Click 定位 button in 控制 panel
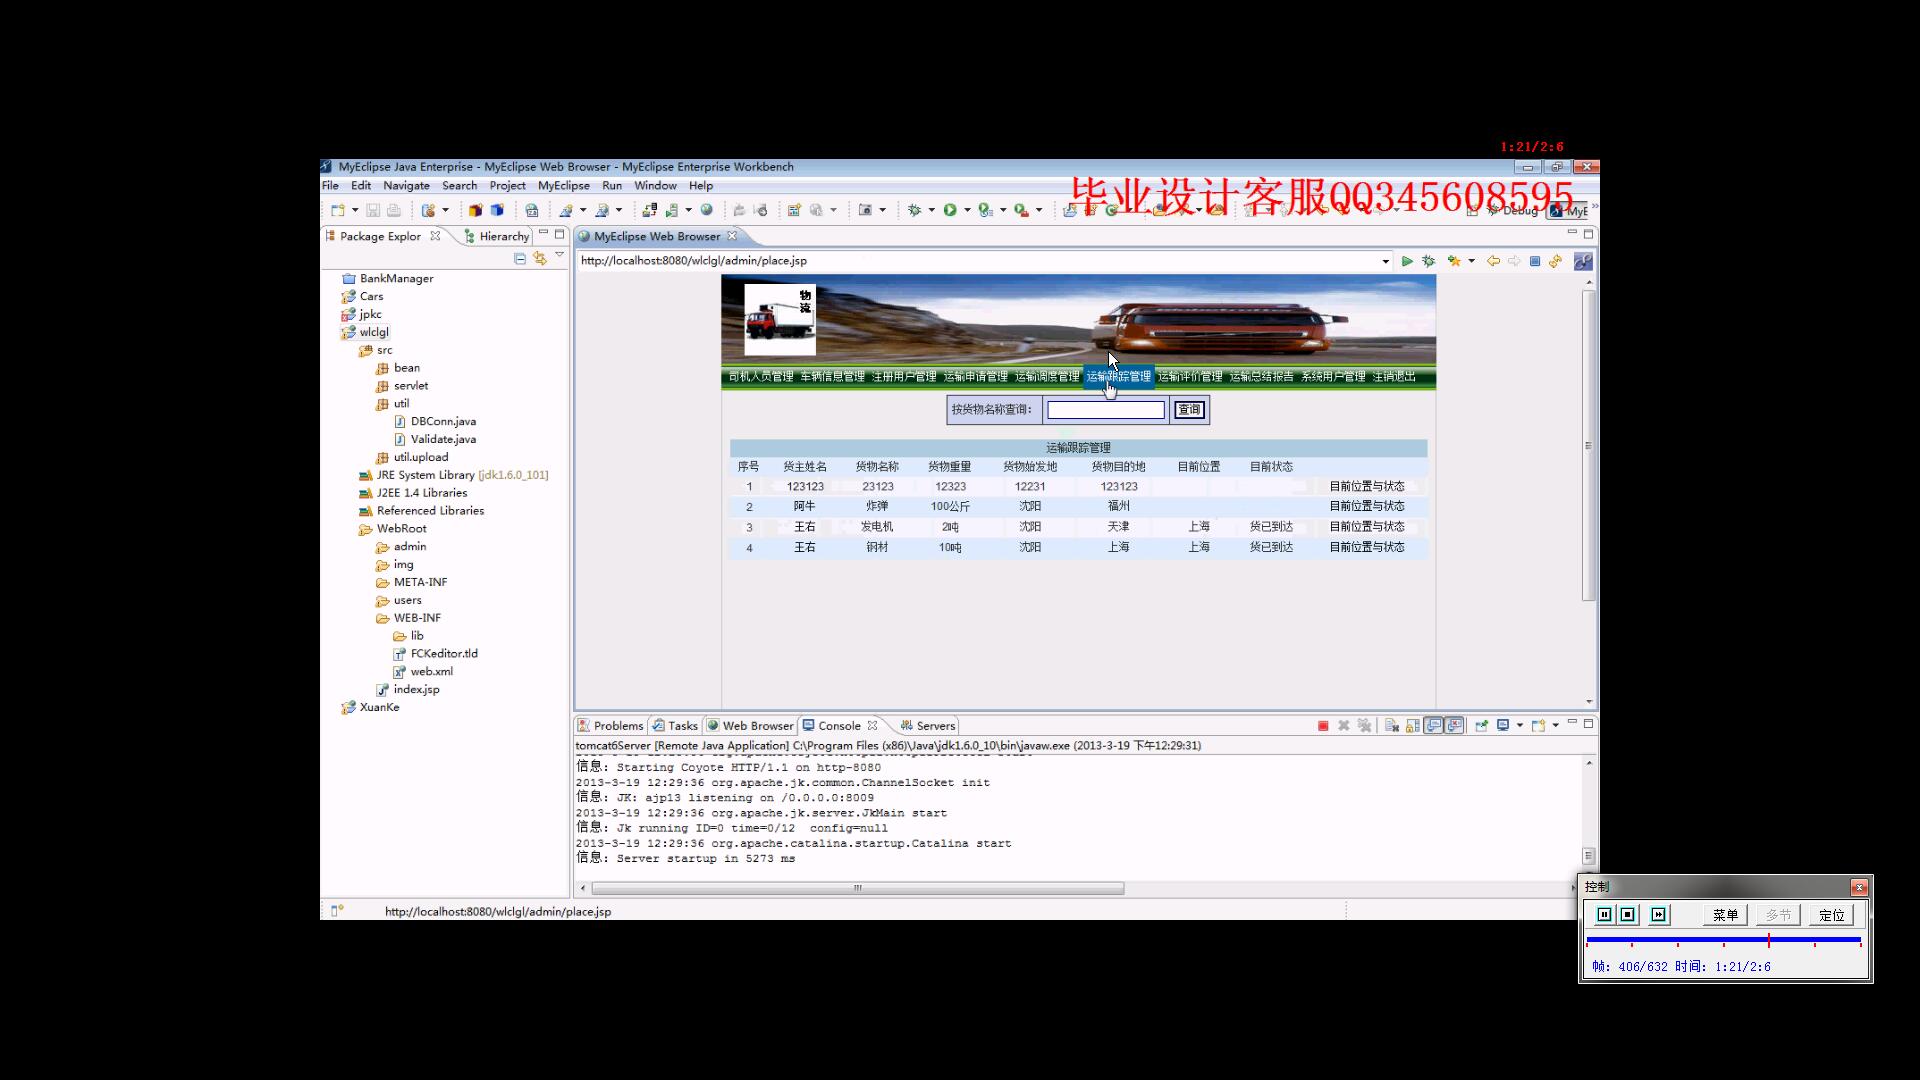Viewport: 1920px width, 1080px height. point(1832,915)
